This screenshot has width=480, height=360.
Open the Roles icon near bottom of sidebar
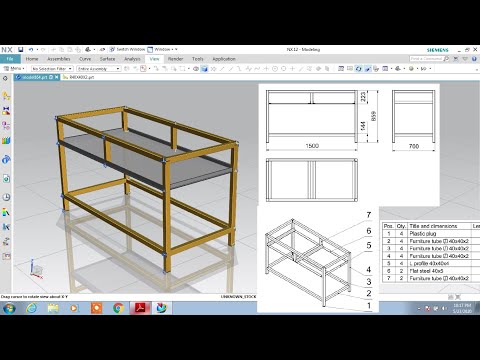click(6, 242)
